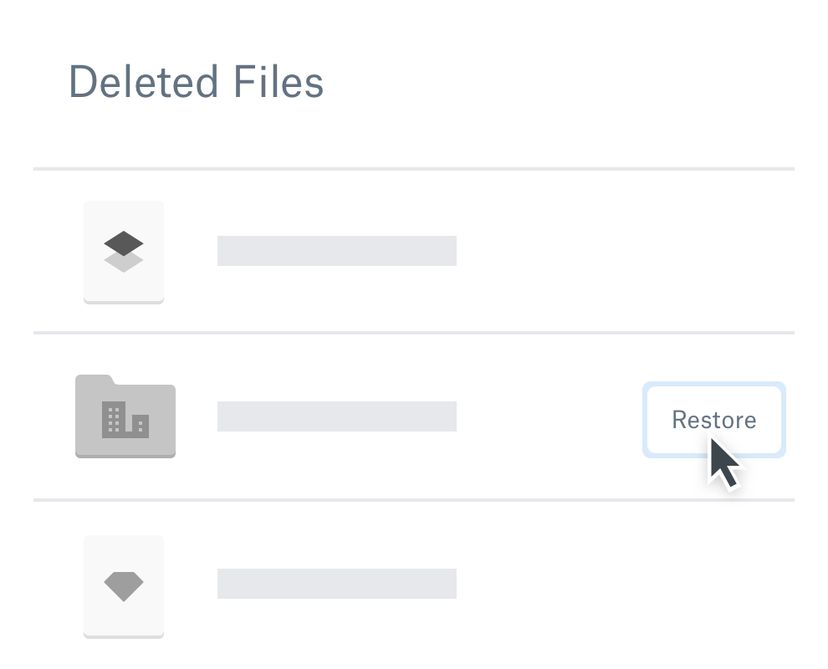828x669 pixels.
Task: Click the name bar of the bottom deleted file
Action: [337, 583]
